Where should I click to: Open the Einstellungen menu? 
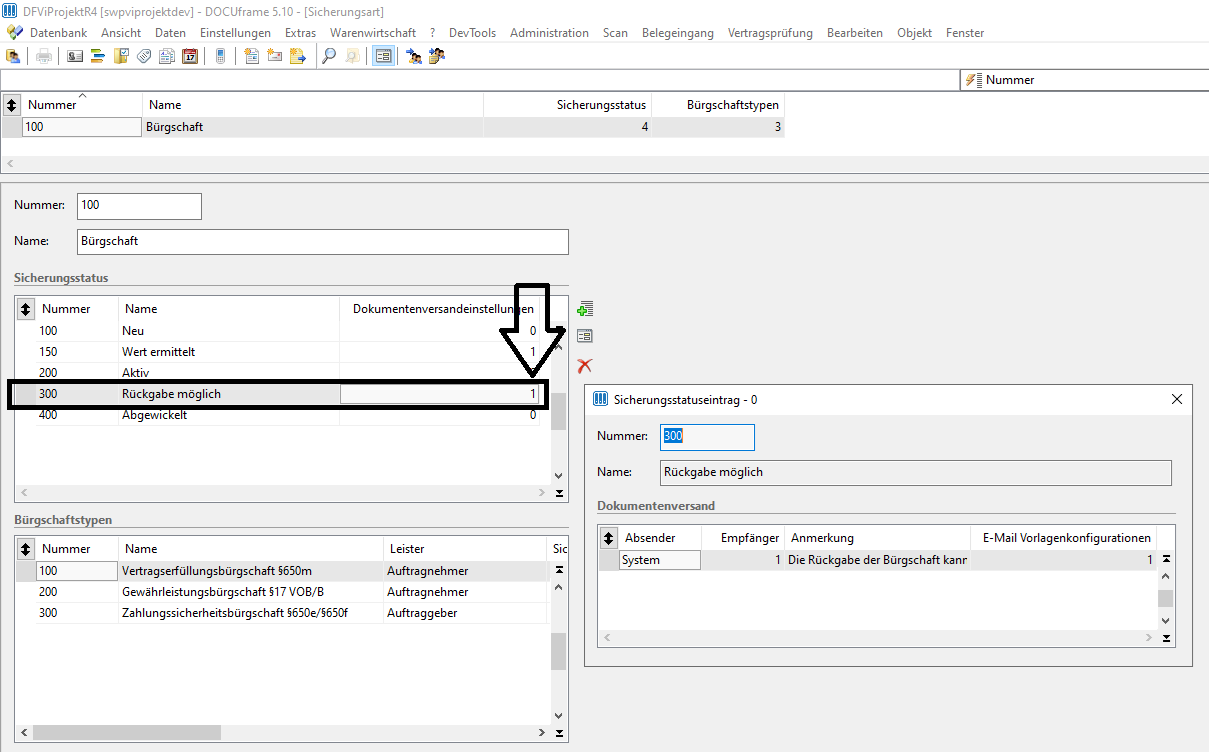click(x=235, y=33)
